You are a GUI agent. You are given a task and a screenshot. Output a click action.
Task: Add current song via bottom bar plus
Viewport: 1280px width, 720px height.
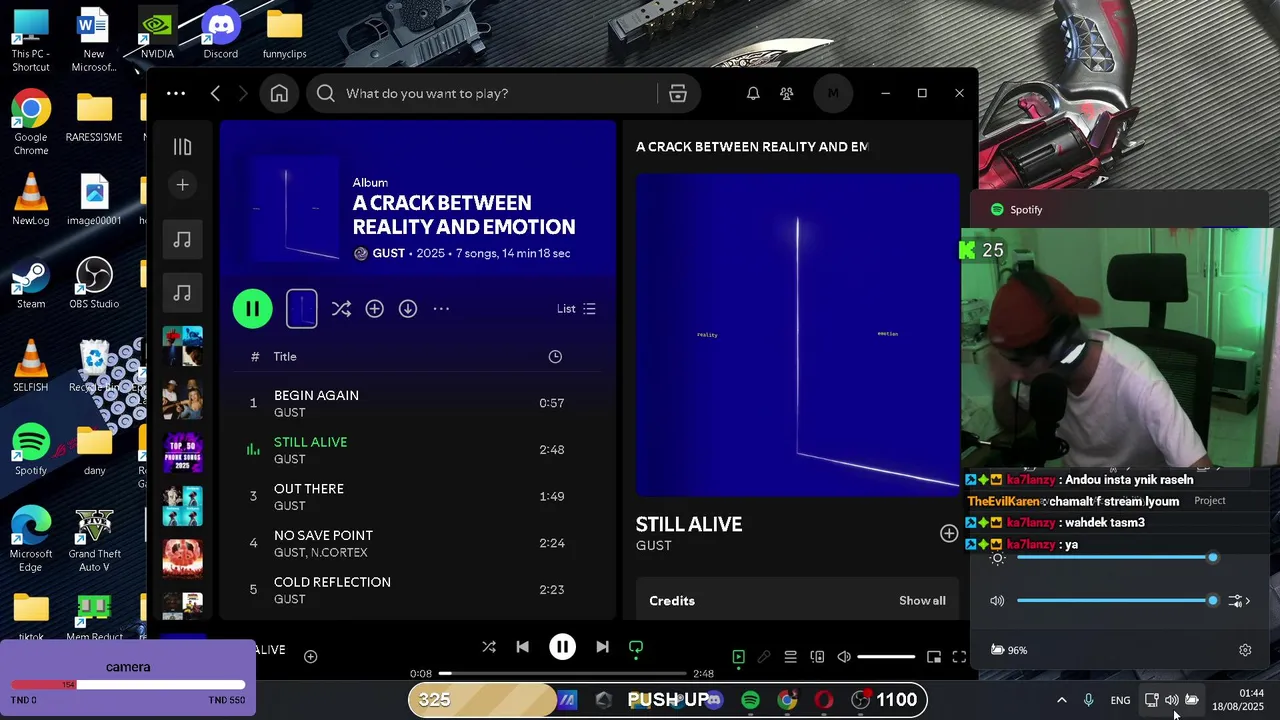click(x=311, y=657)
